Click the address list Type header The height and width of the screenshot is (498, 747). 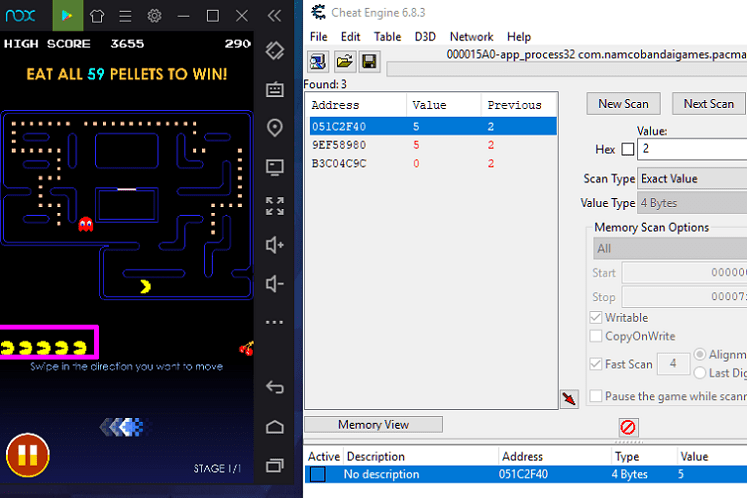pos(643,457)
